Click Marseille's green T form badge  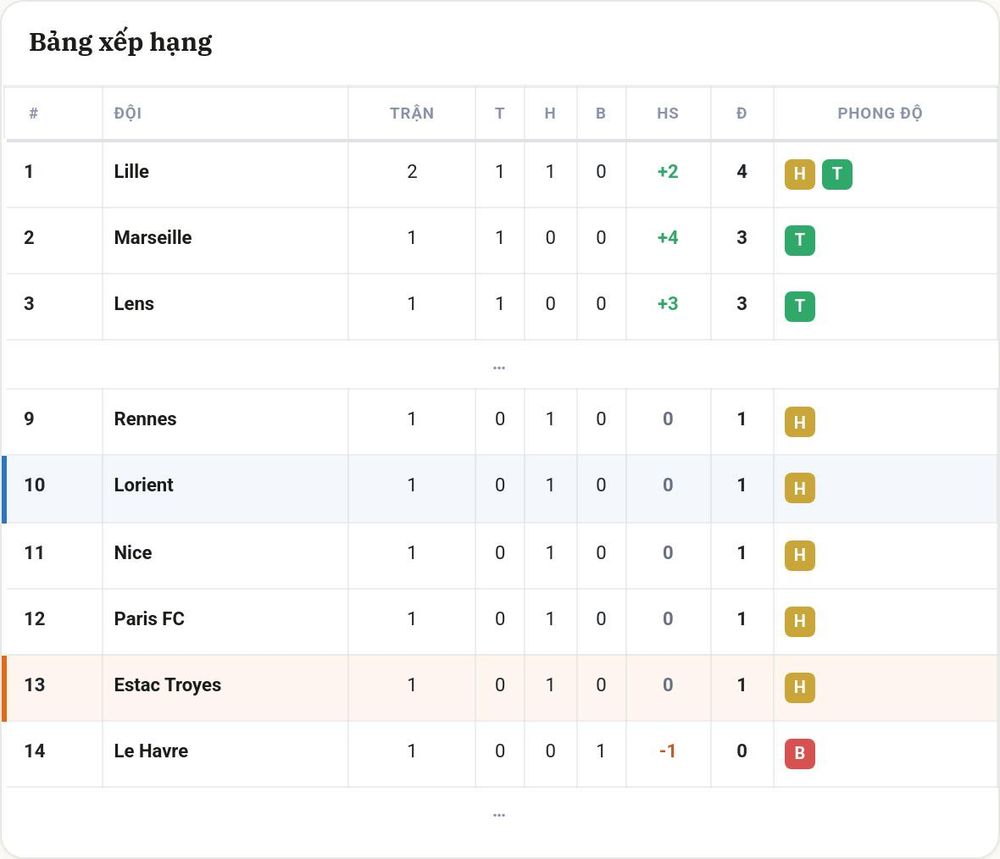pyautogui.click(x=799, y=240)
